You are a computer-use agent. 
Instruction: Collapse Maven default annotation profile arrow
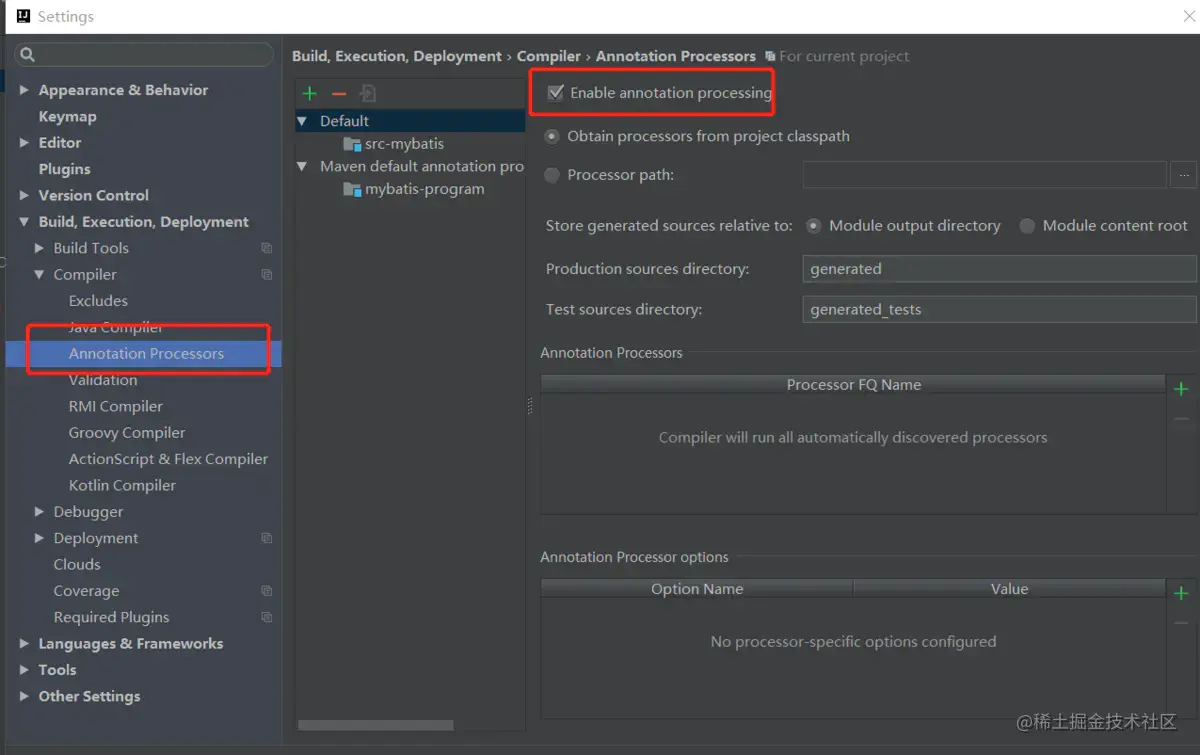[303, 166]
